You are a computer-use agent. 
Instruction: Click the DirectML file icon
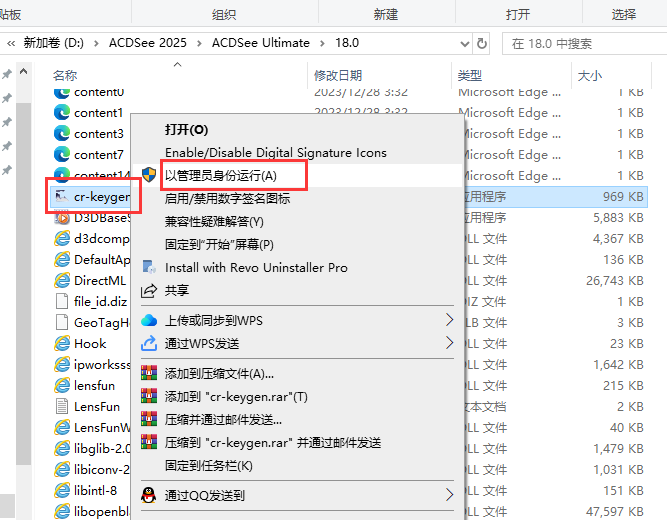(x=62, y=280)
